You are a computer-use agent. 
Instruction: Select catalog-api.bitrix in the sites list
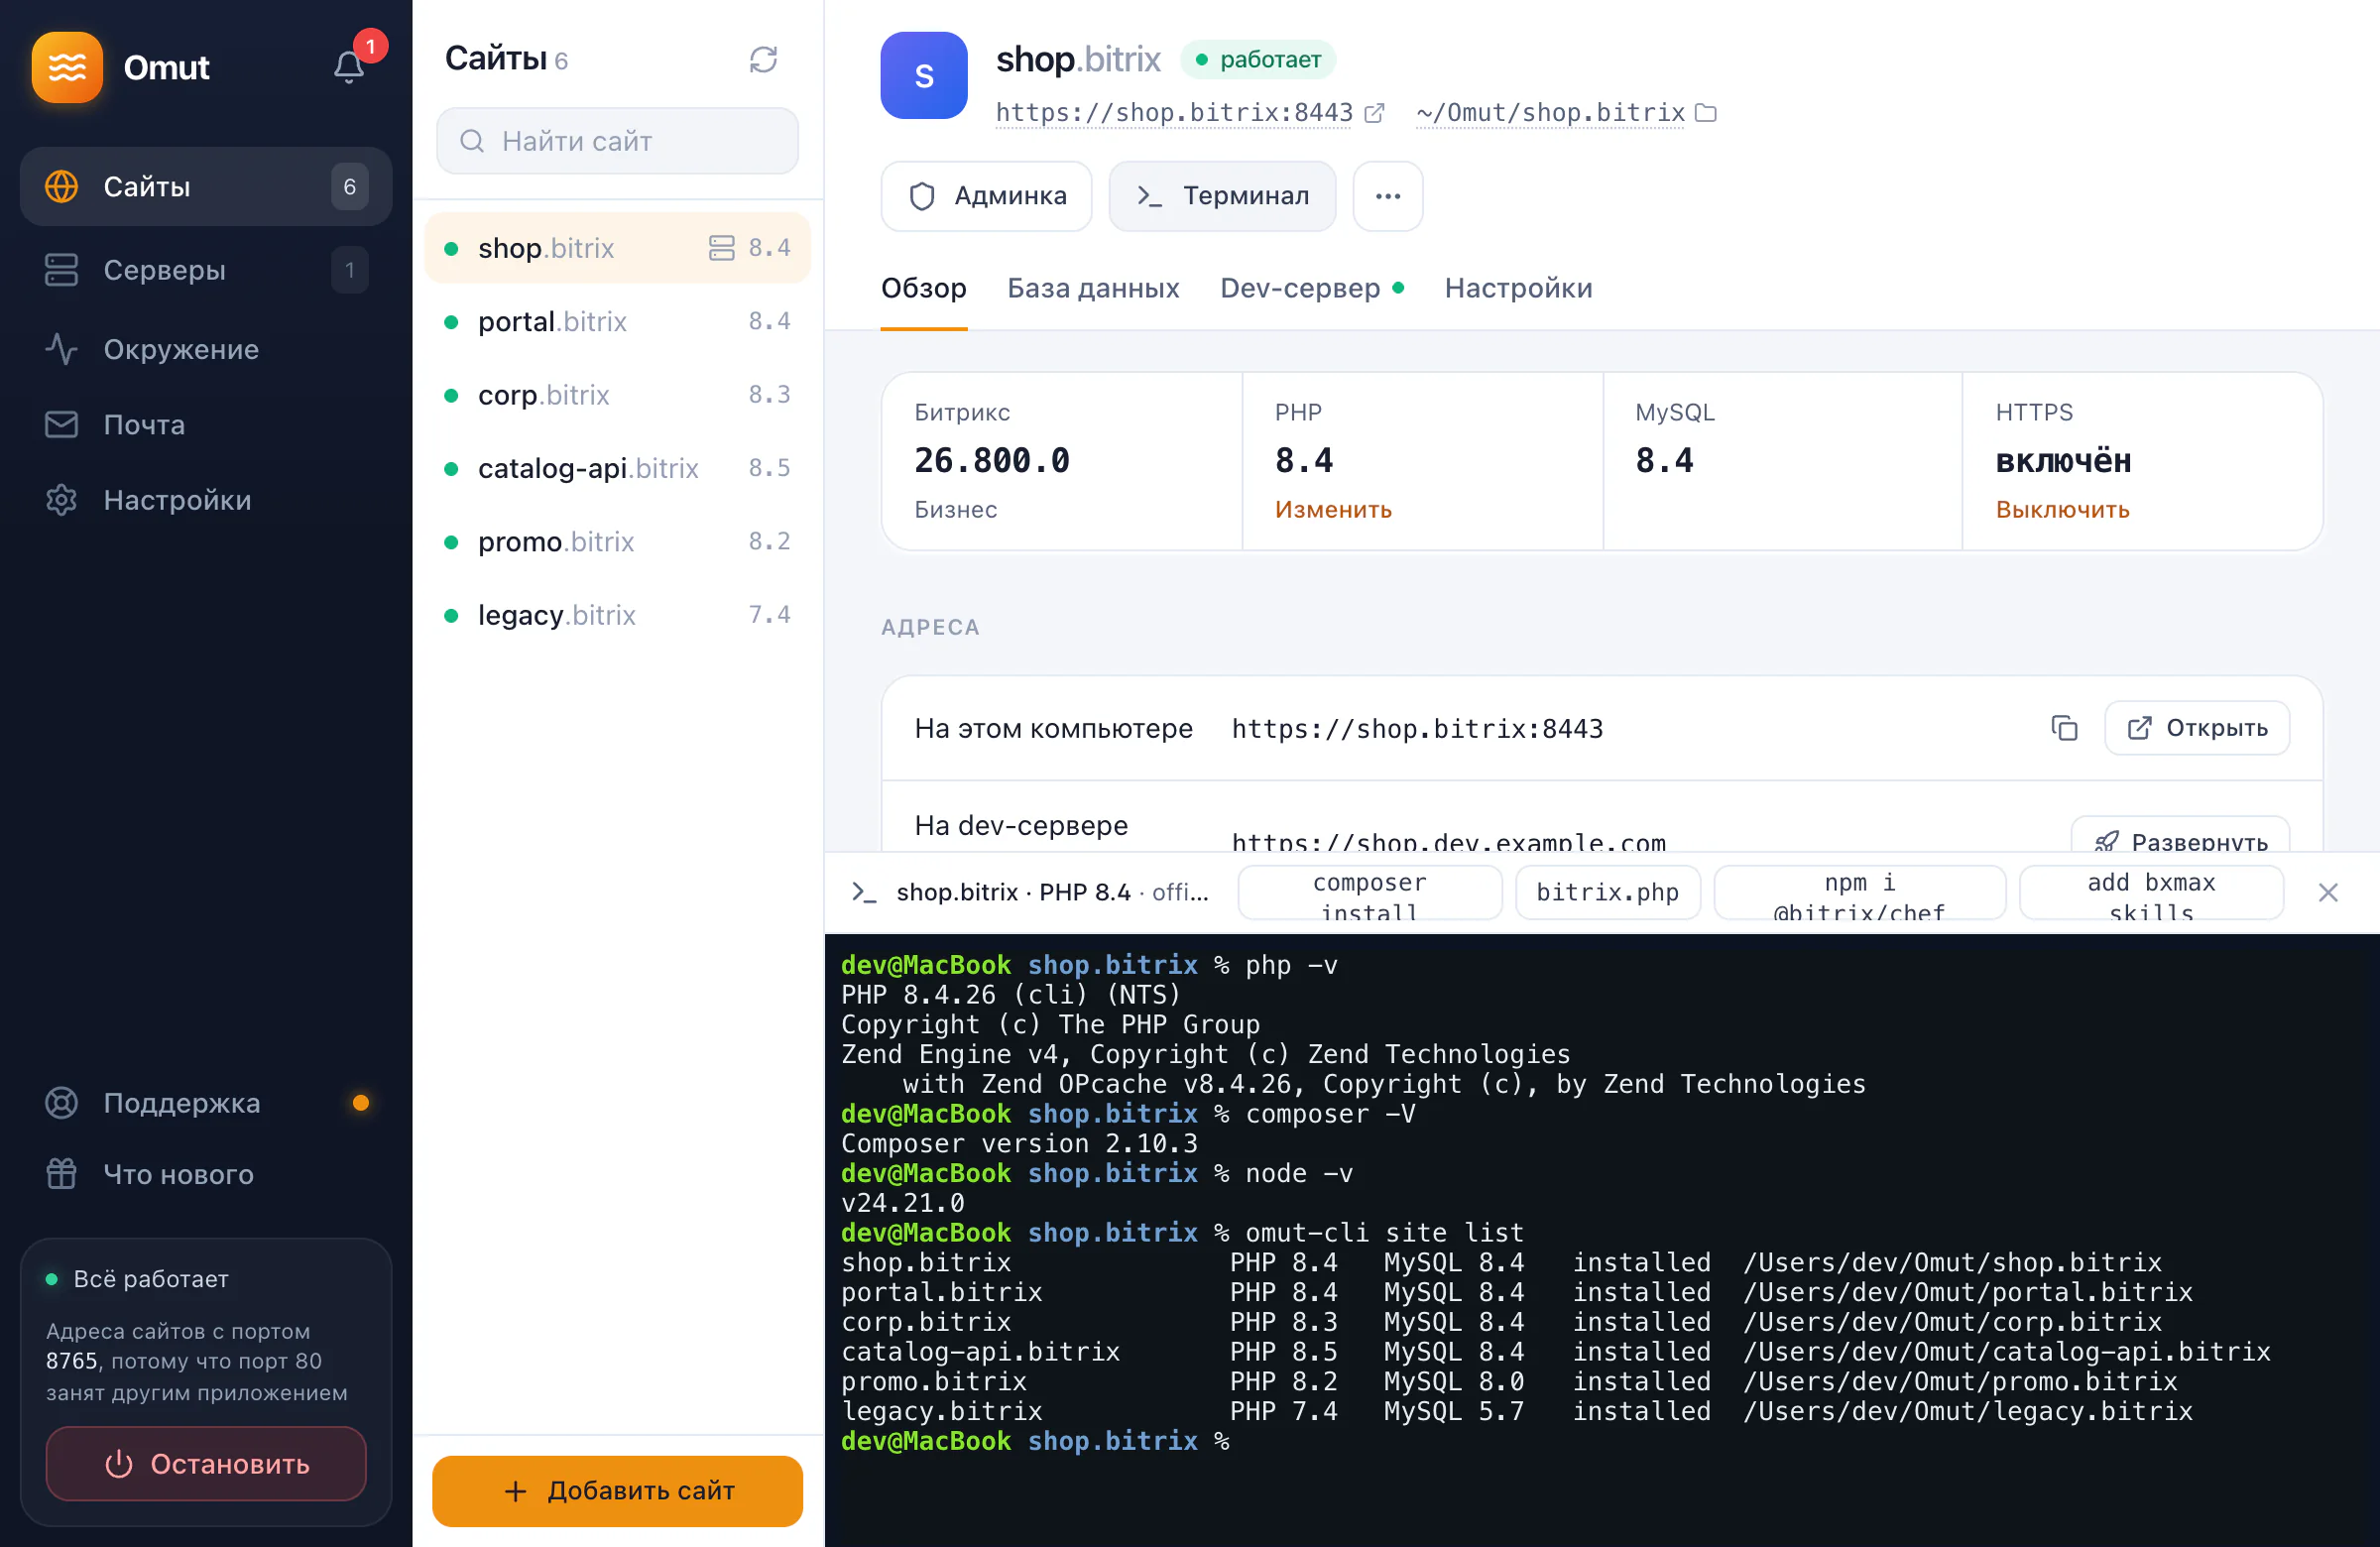pyautogui.click(x=617, y=468)
